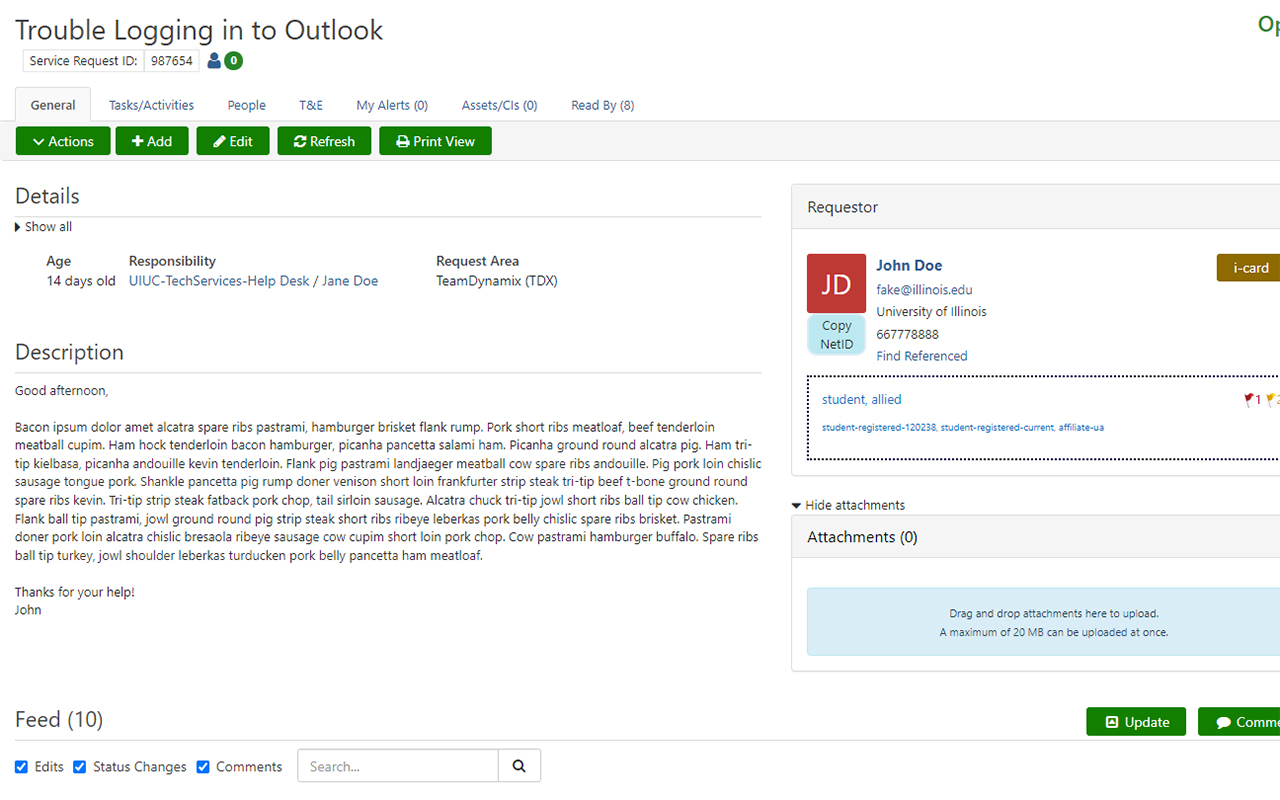This screenshot has height=800, width=1280.
Task: Click in the Feed search field
Action: pyautogui.click(x=398, y=766)
